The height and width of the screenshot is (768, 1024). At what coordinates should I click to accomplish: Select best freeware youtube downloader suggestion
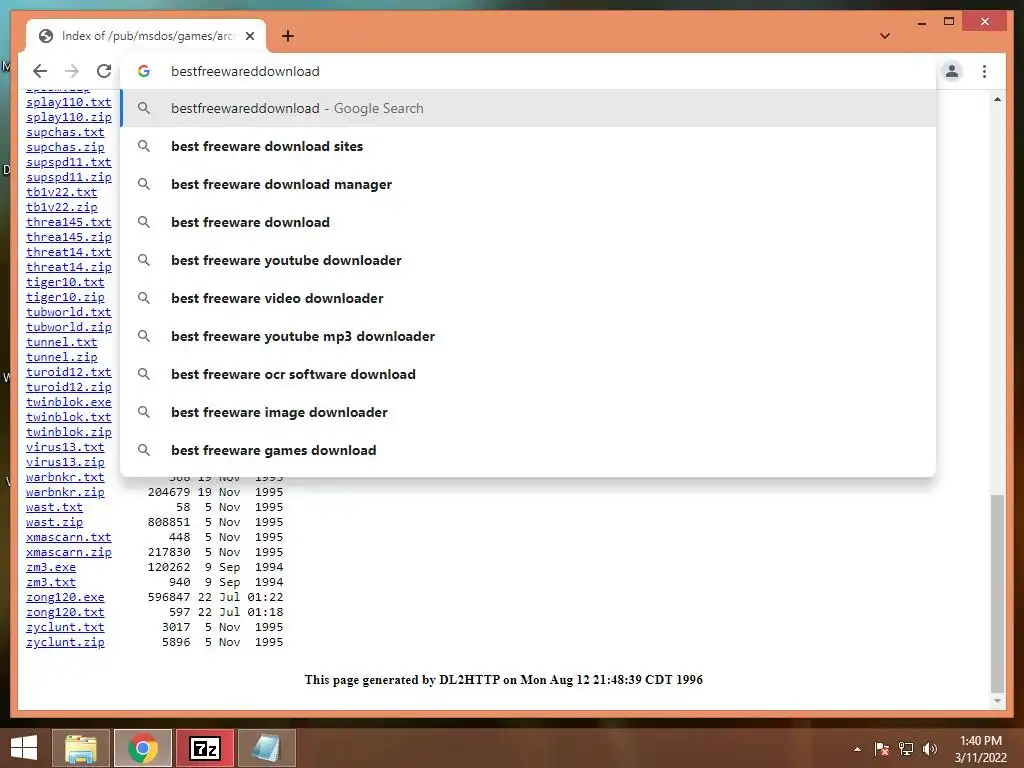pyautogui.click(x=528, y=260)
